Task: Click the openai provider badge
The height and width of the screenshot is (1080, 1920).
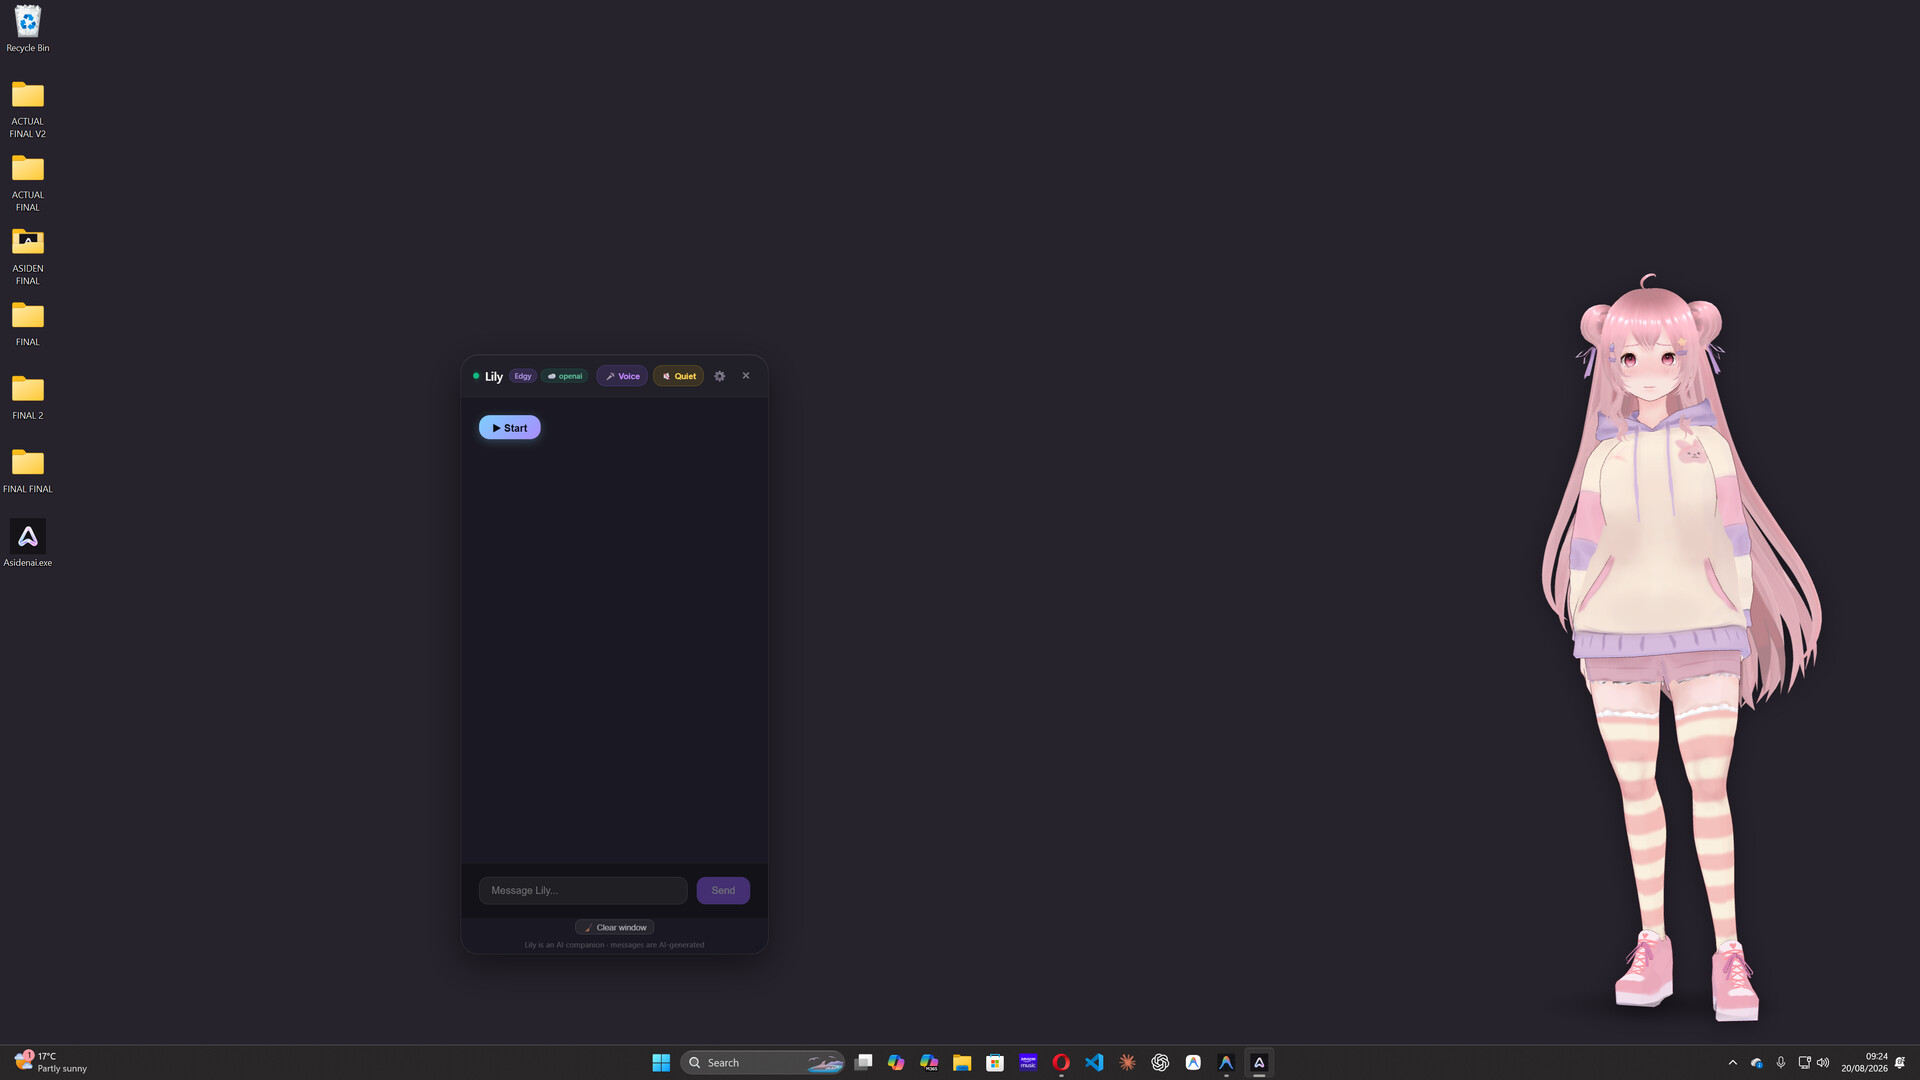Action: [x=565, y=376]
